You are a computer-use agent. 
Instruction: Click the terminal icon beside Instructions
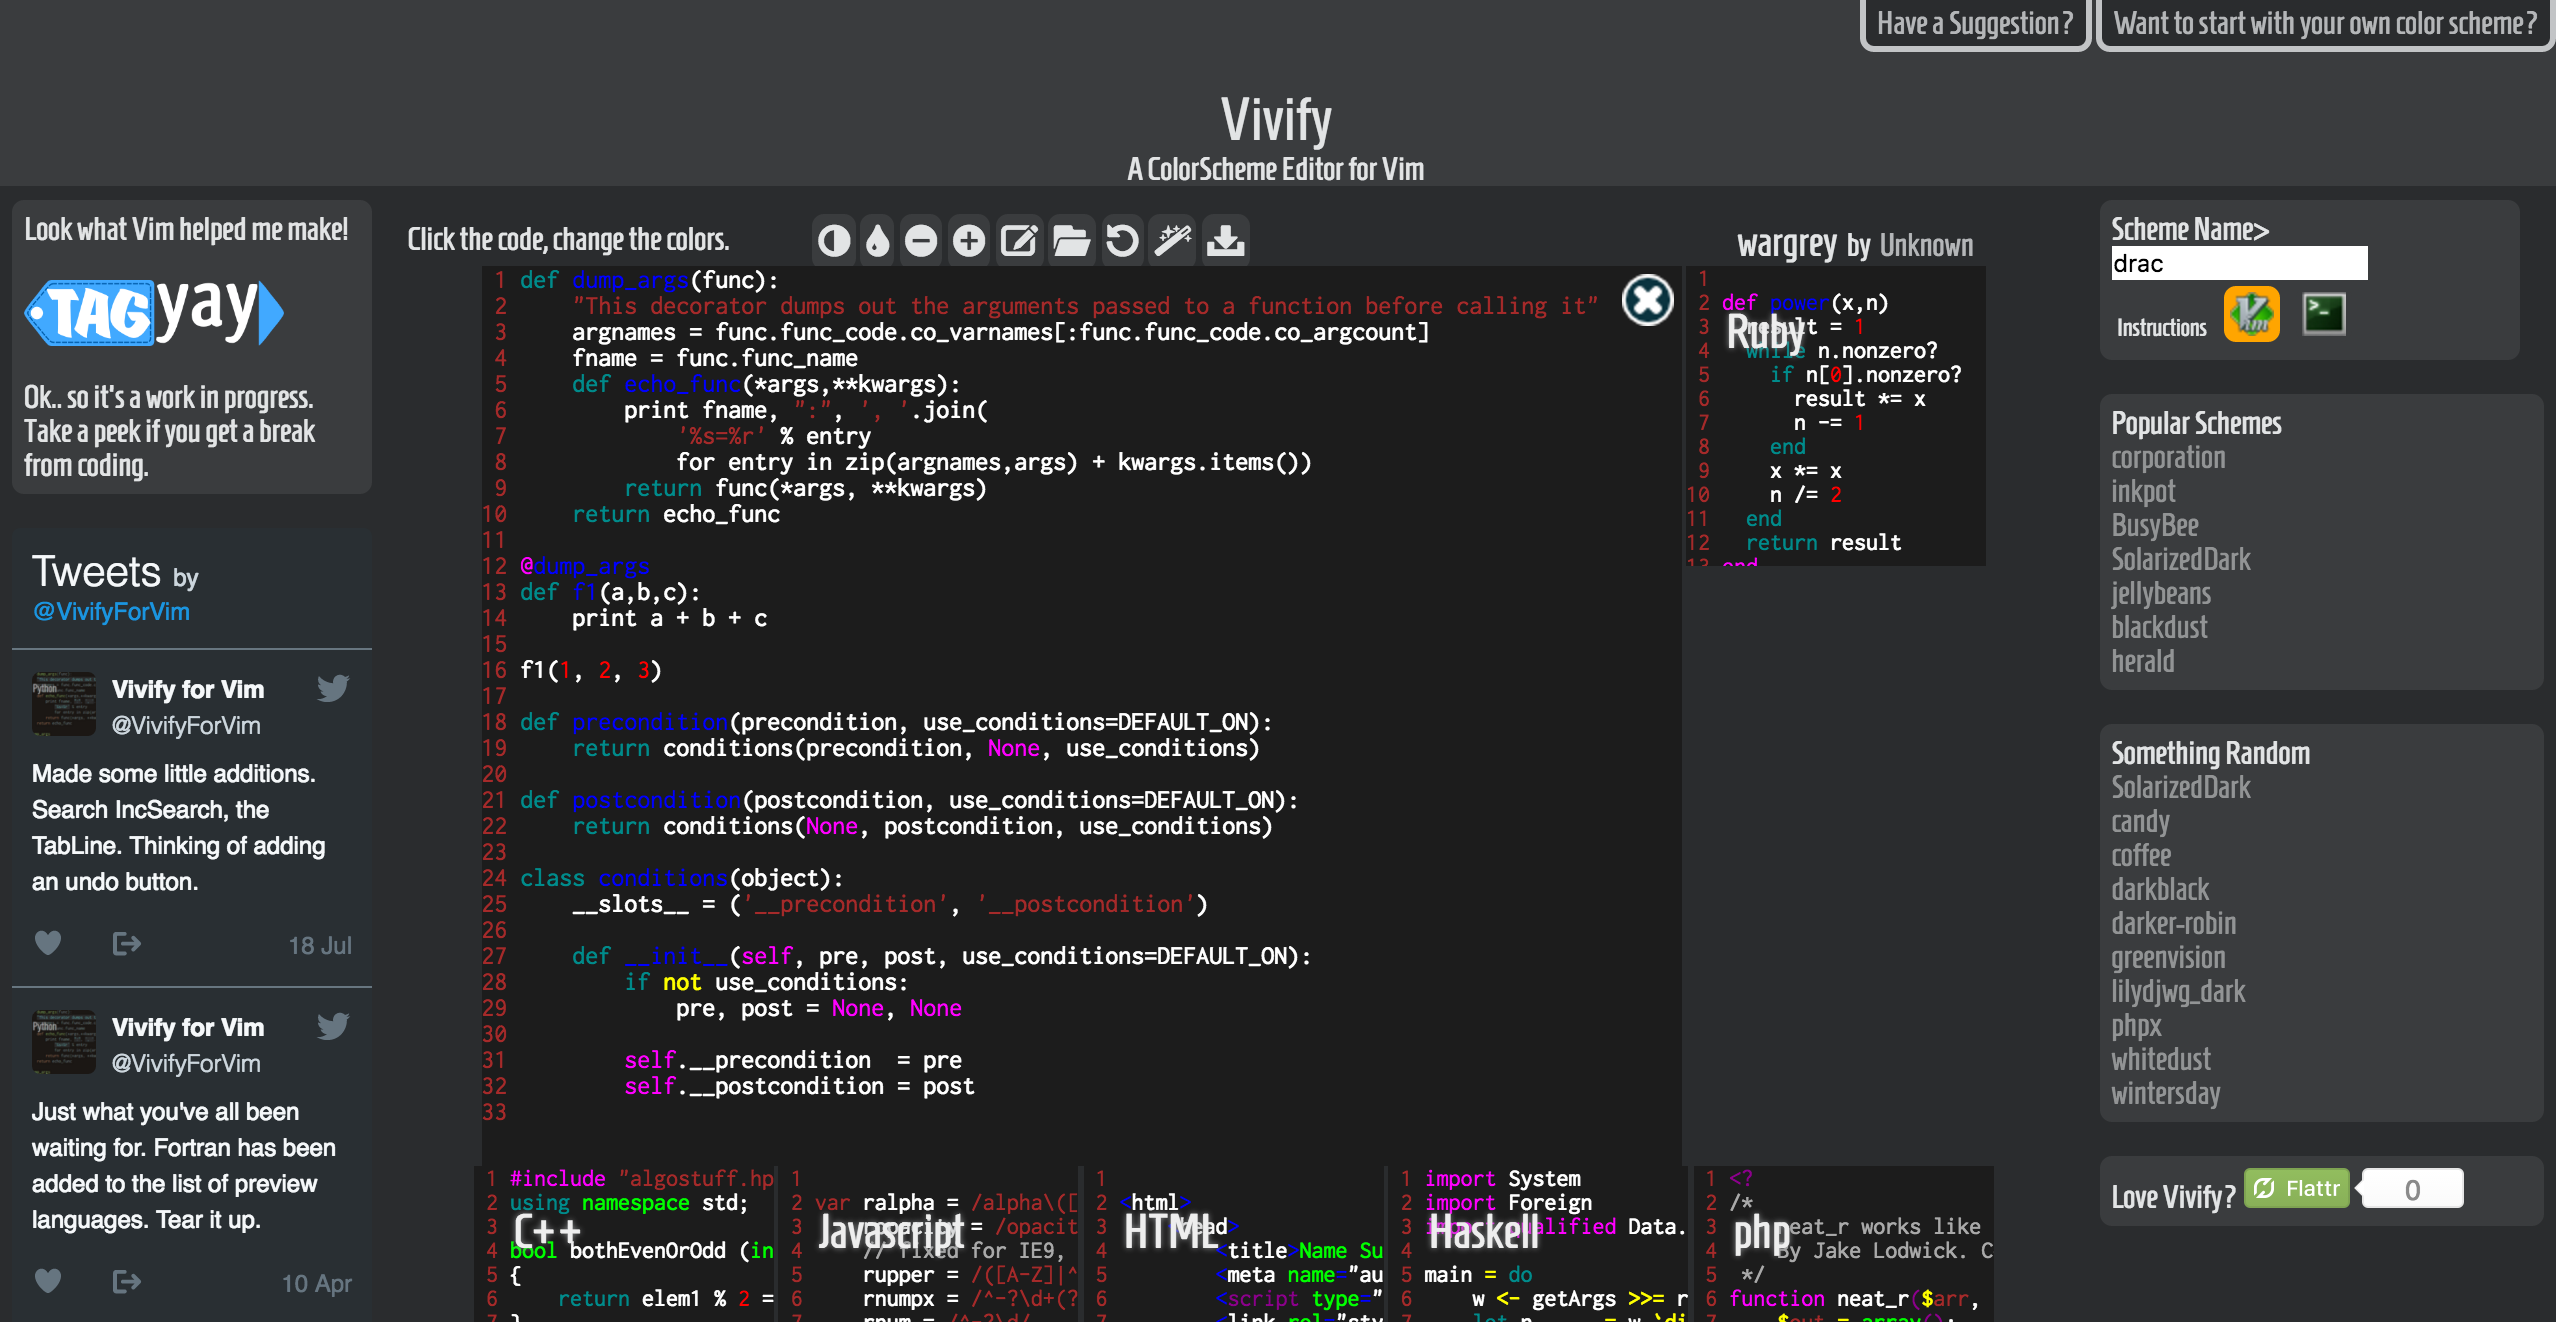tap(2323, 314)
